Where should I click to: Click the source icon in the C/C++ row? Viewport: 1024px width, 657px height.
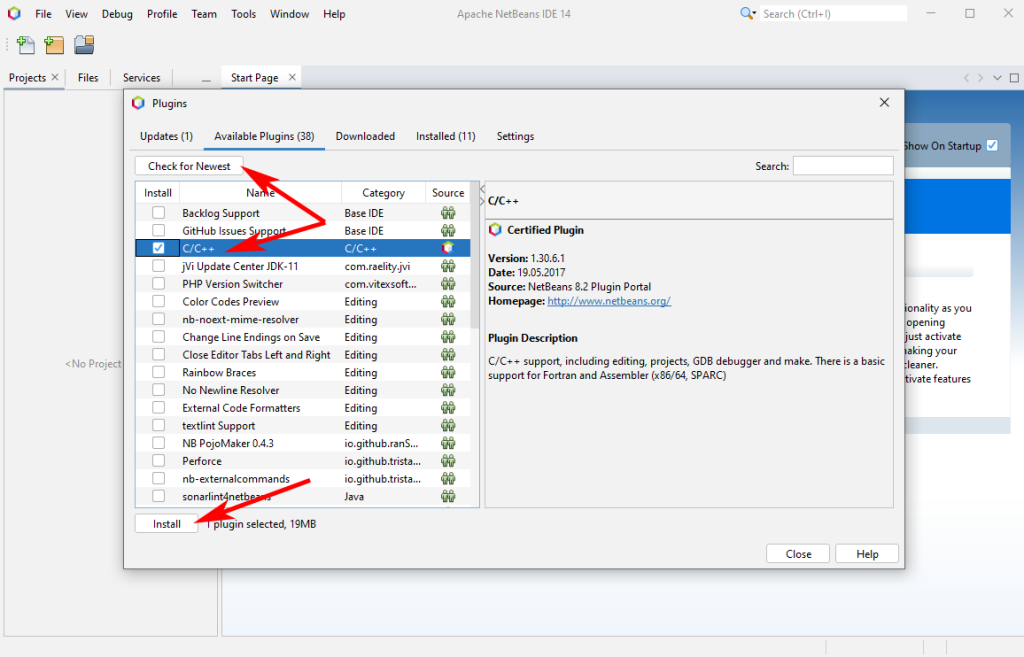pos(447,248)
